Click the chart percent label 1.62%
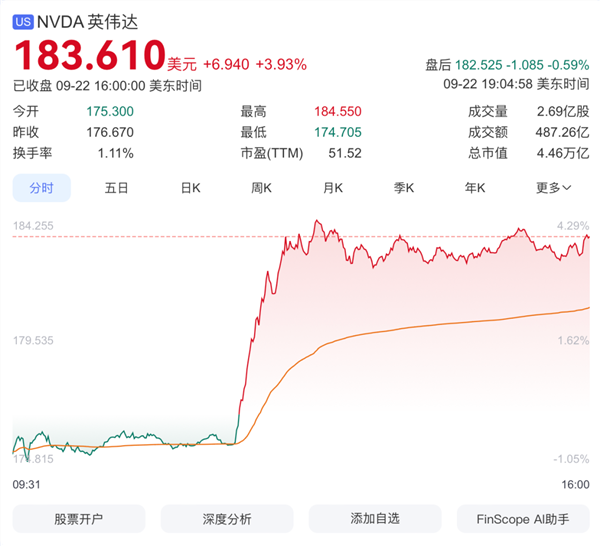The height and width of the screenshot is (546, 600). coord(573,340)
